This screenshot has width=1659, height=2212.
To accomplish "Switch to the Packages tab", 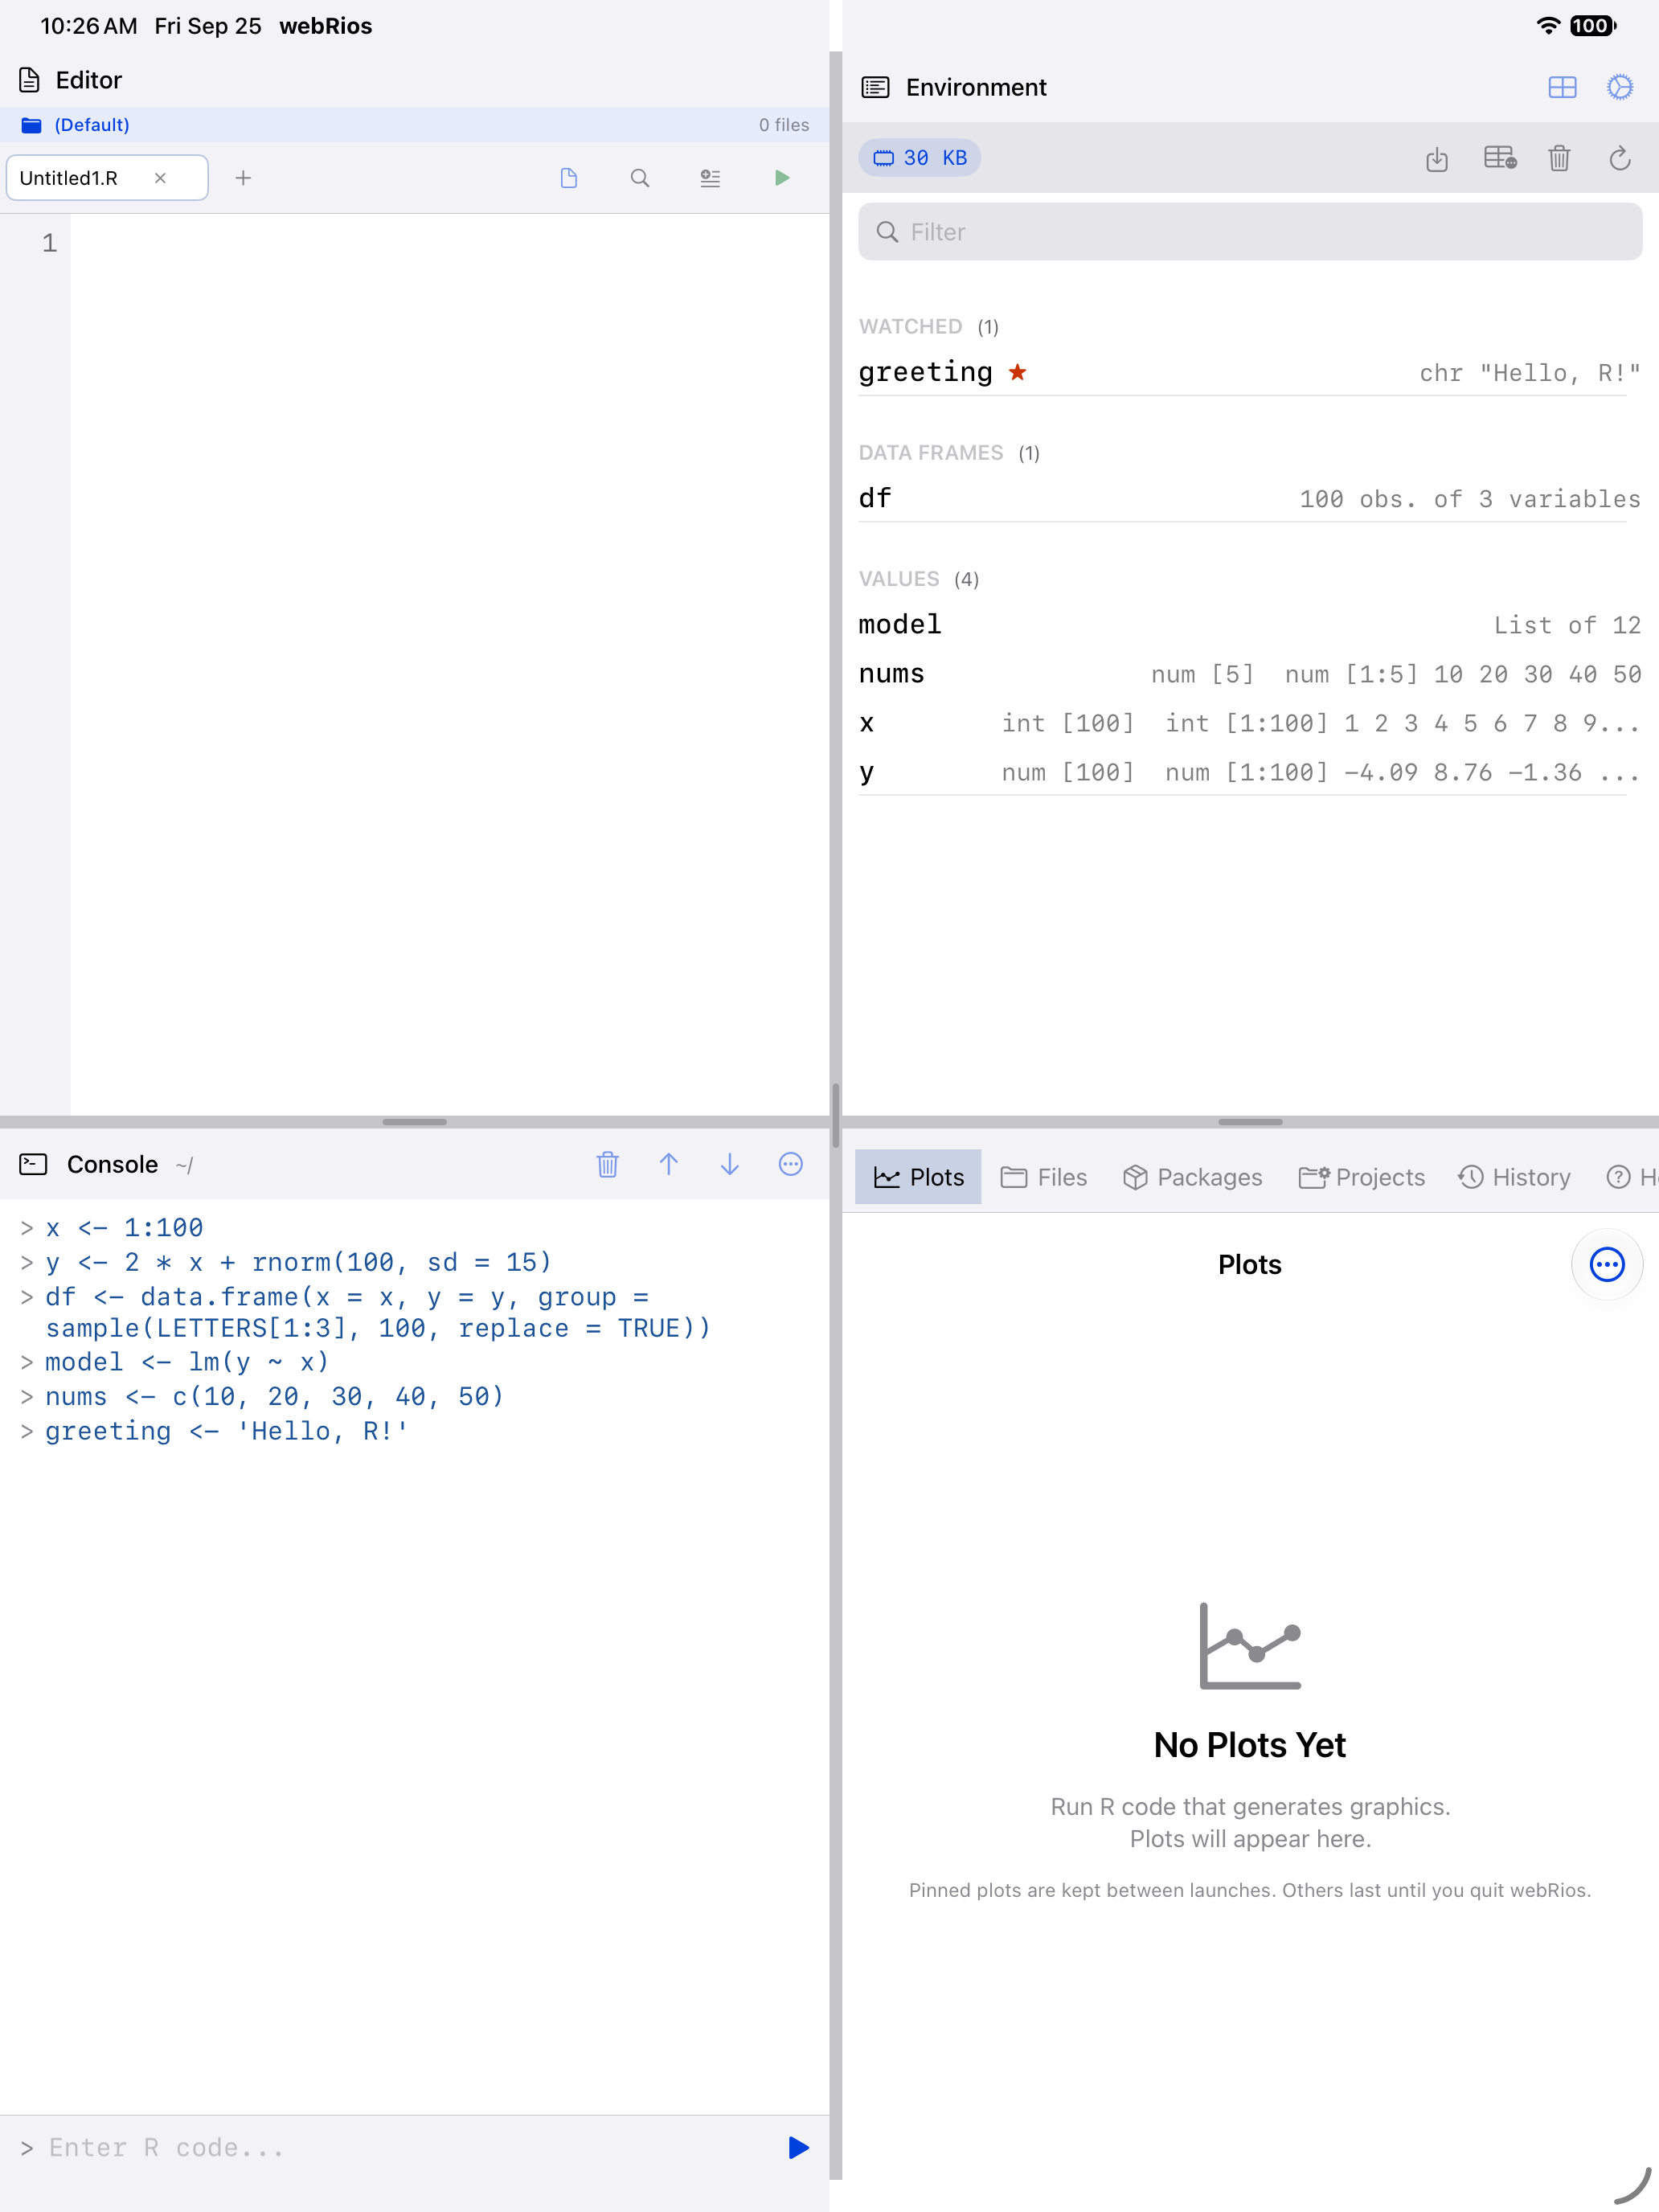I will (x=1192, y=1177).
